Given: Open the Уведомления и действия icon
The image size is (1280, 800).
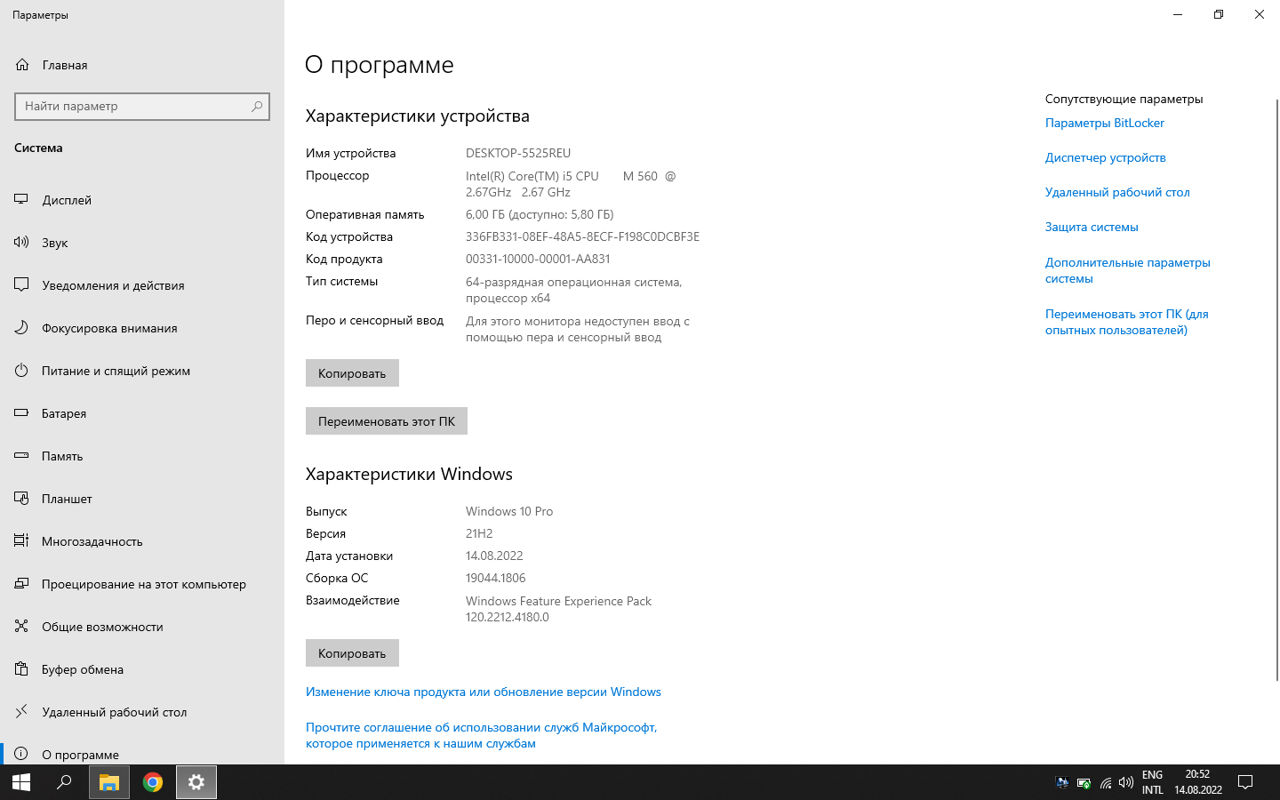Looking at the screenshot, I should [21, 285].
